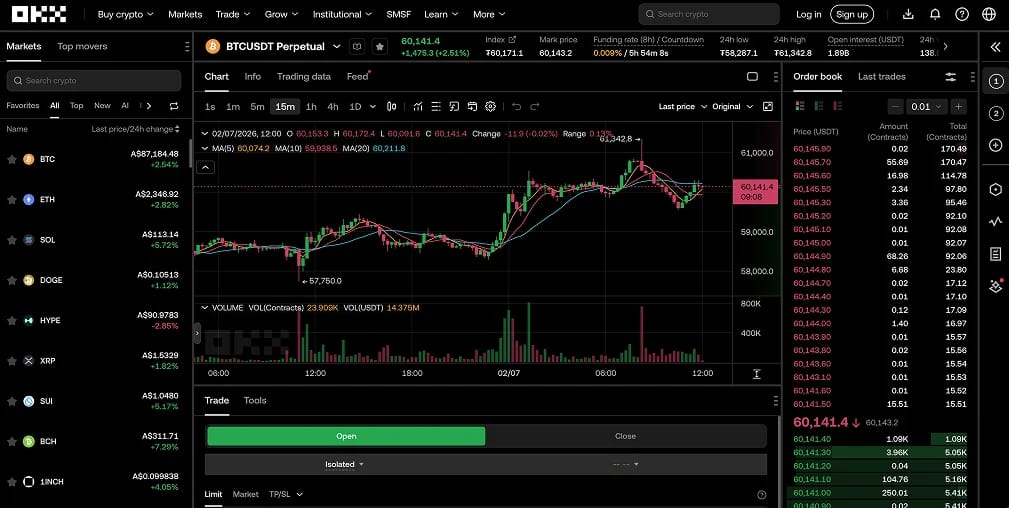Expand chart to fullscreen
The image size is (1009, 508).
[768, 106]
